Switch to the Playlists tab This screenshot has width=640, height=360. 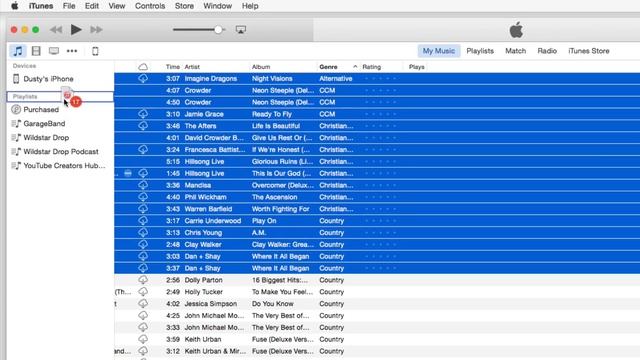click(480, 51)
